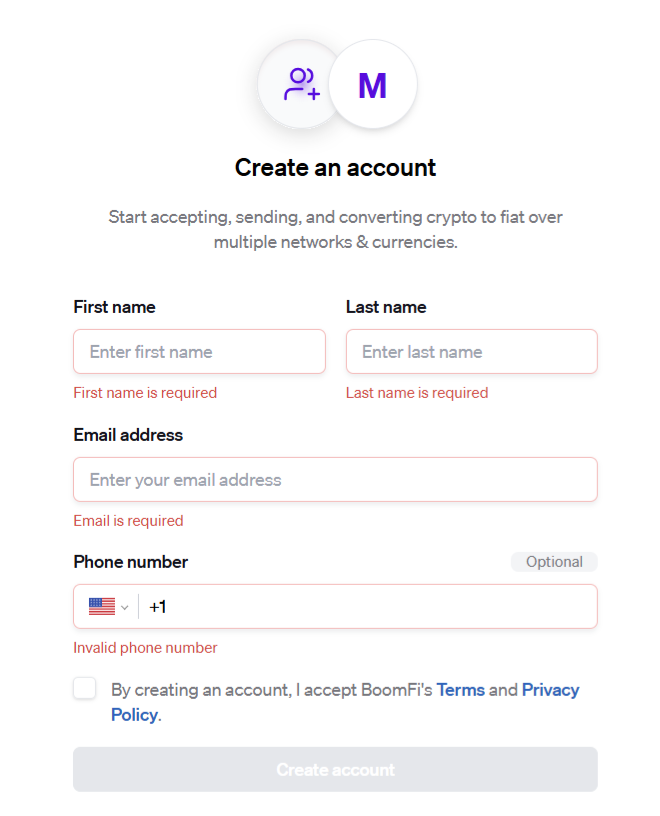Open the Terms link
The width and height of the screenshot is (660, 816).
(461, 690)
